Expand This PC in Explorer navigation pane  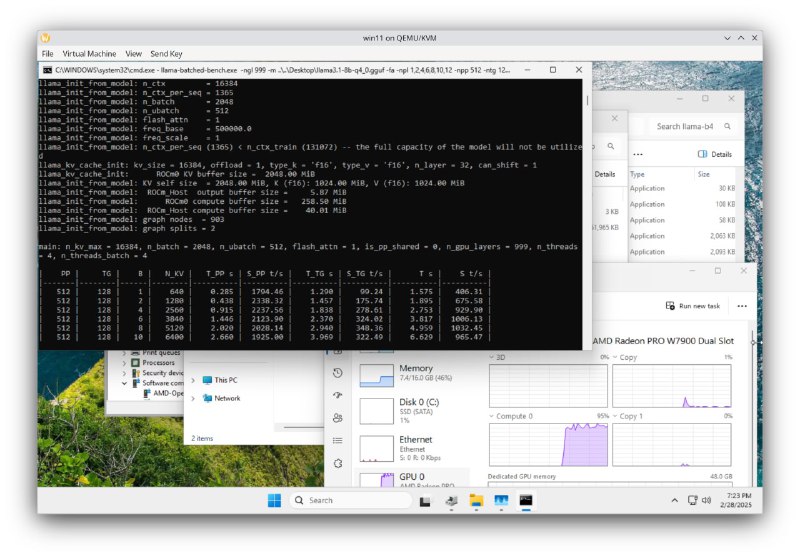tap(193, 381)
